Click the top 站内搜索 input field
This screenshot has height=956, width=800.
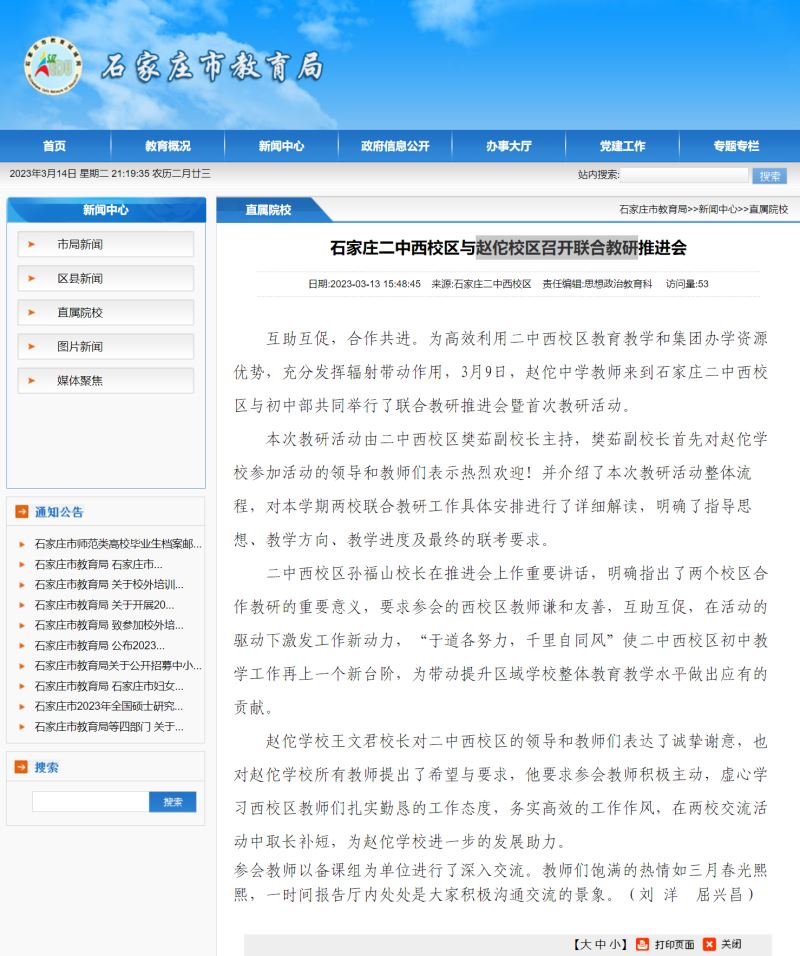[x=684, y=175]
